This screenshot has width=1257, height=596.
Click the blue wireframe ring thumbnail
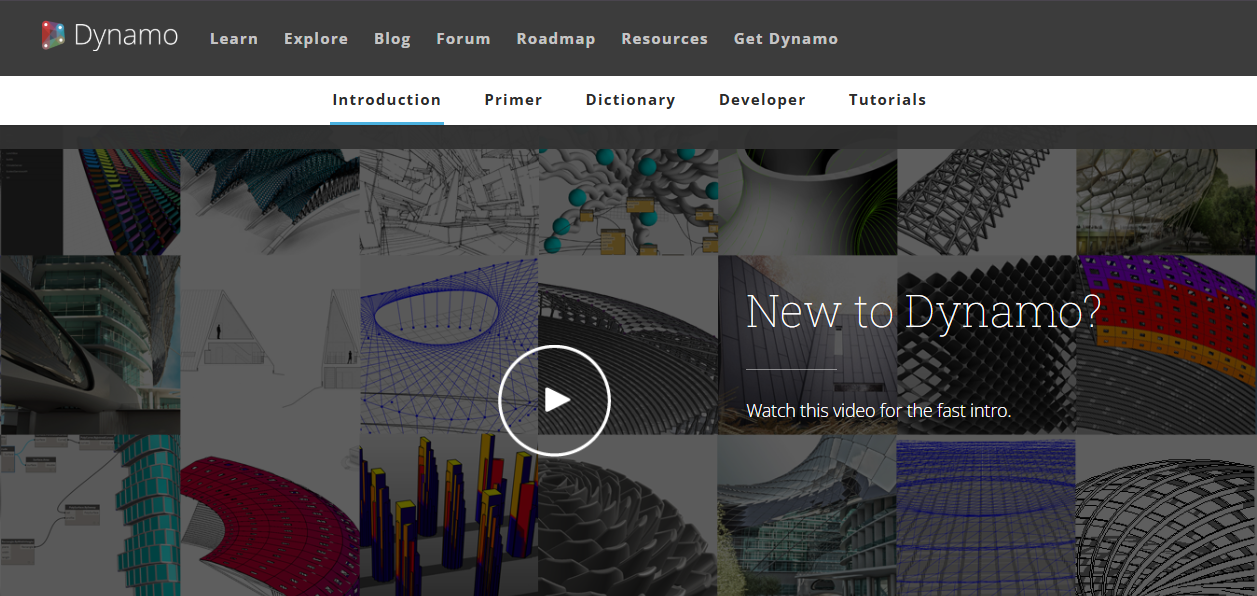[x=449, y=345]
